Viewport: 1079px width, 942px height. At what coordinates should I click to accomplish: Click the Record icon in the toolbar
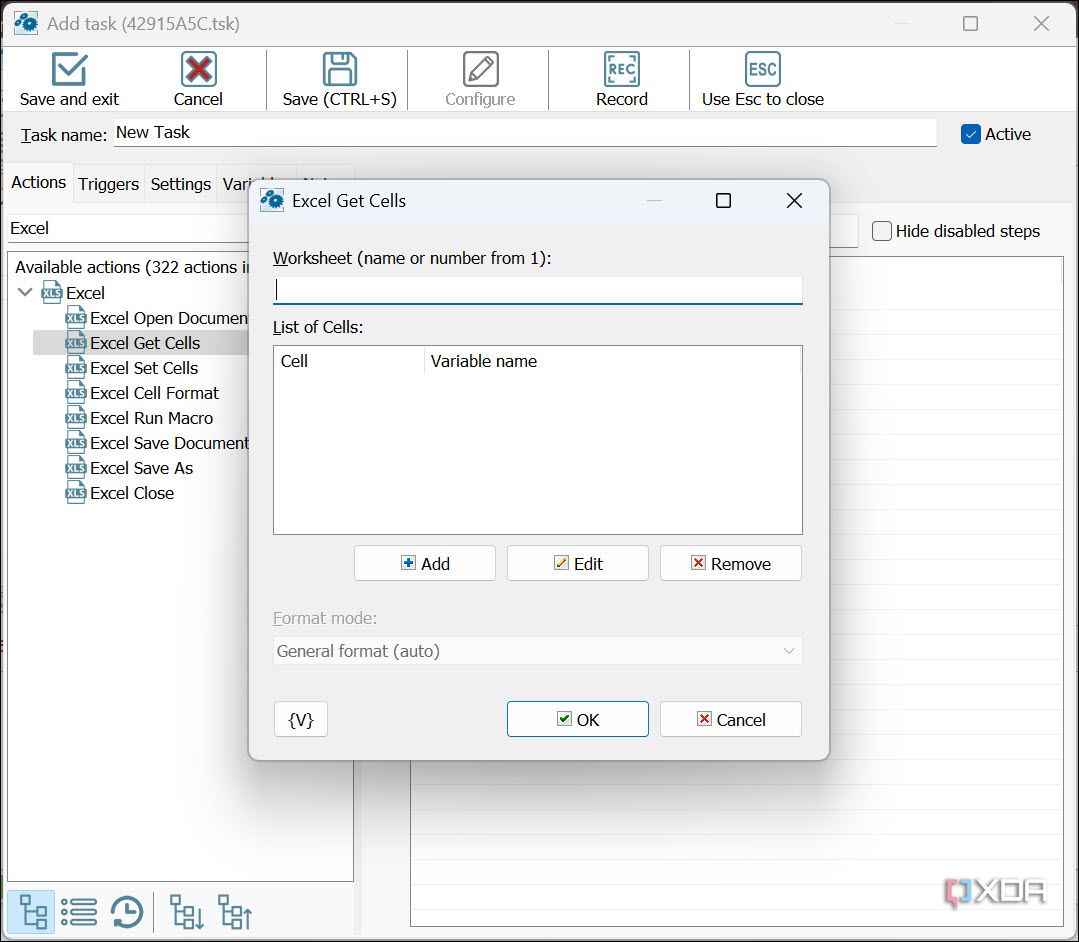tap(621, 68)
